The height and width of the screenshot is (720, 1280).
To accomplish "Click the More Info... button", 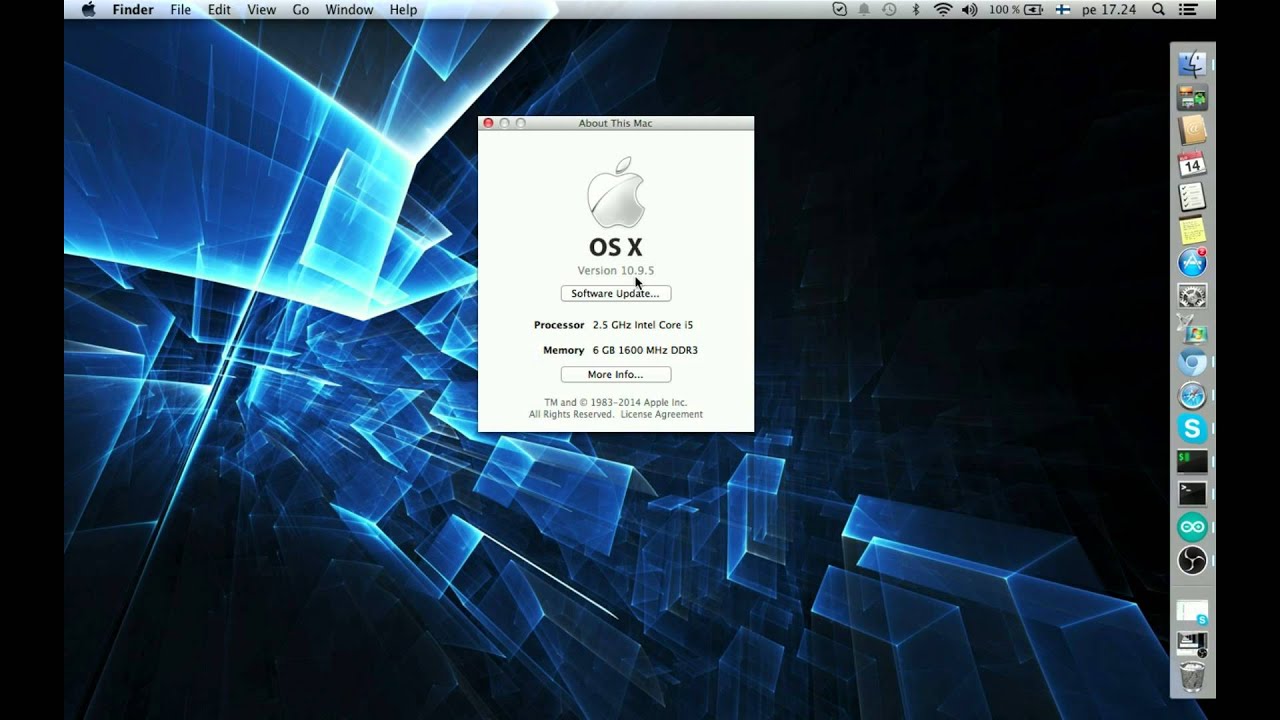I will (615, 374).
